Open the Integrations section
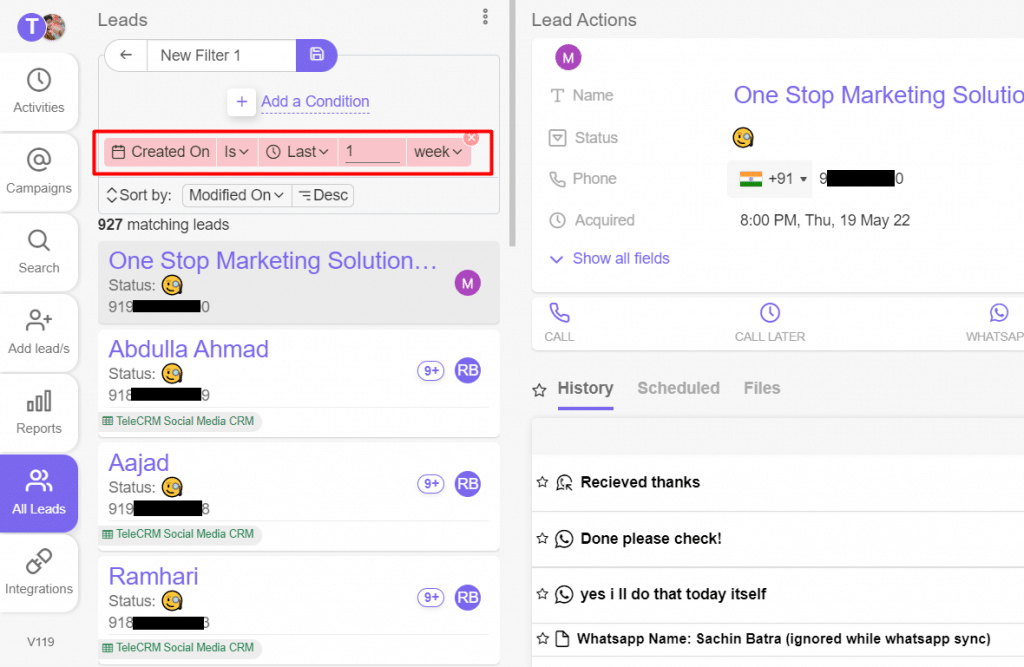This screenshot has height=667, width=1024. click(39, 572)
